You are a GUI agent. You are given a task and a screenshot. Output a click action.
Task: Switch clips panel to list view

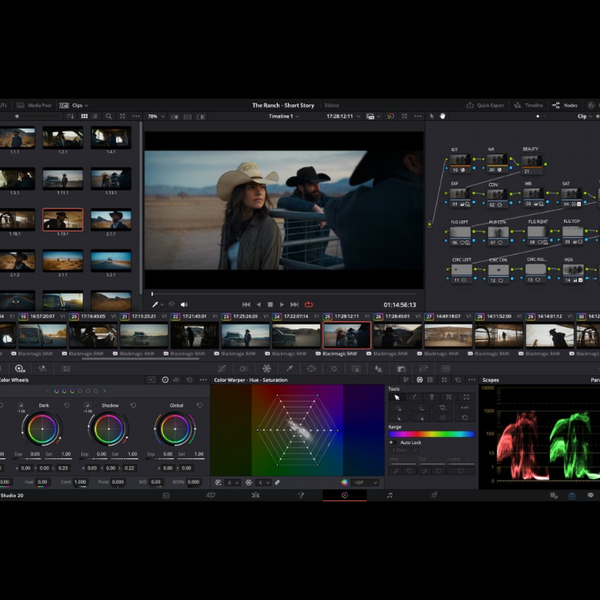coord(95,116)
